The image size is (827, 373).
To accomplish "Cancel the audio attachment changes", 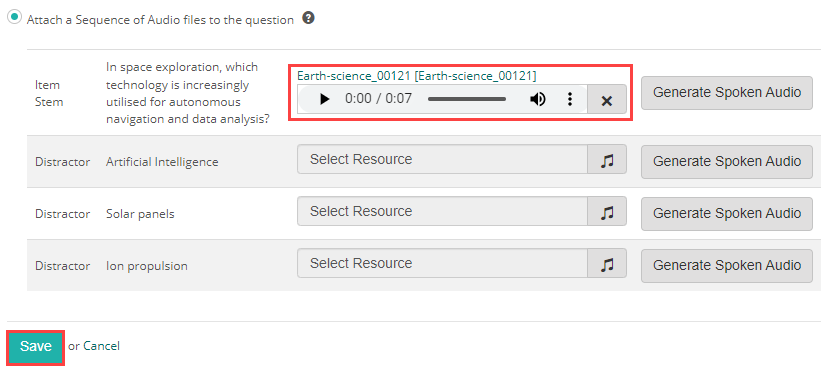I will click(x=101, y=346).
